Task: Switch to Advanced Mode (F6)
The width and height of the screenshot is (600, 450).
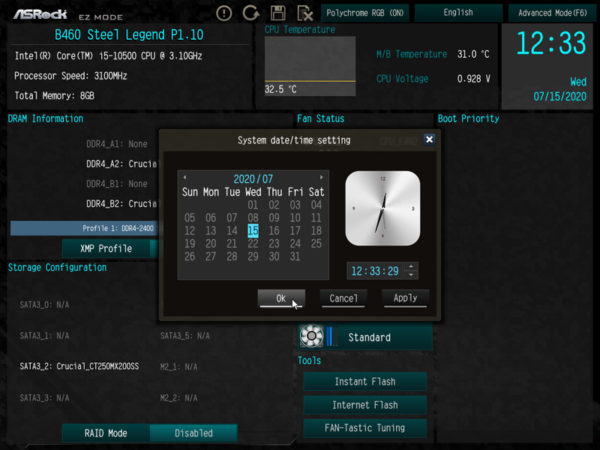Action: (553, 14)
